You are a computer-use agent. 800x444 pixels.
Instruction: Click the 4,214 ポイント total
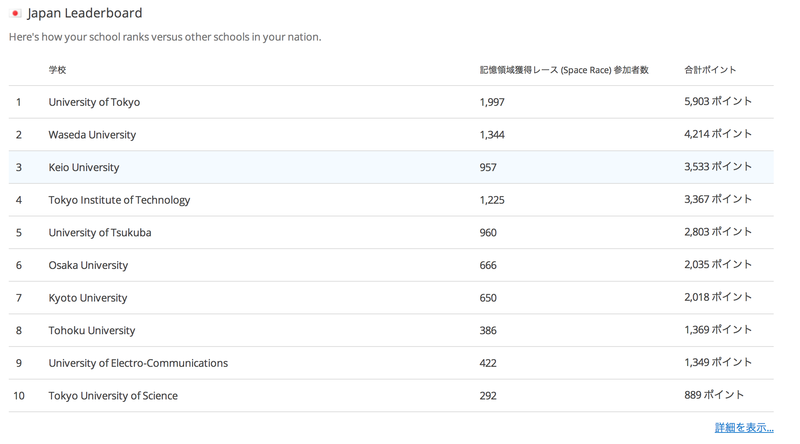click(x=718, y=134)
